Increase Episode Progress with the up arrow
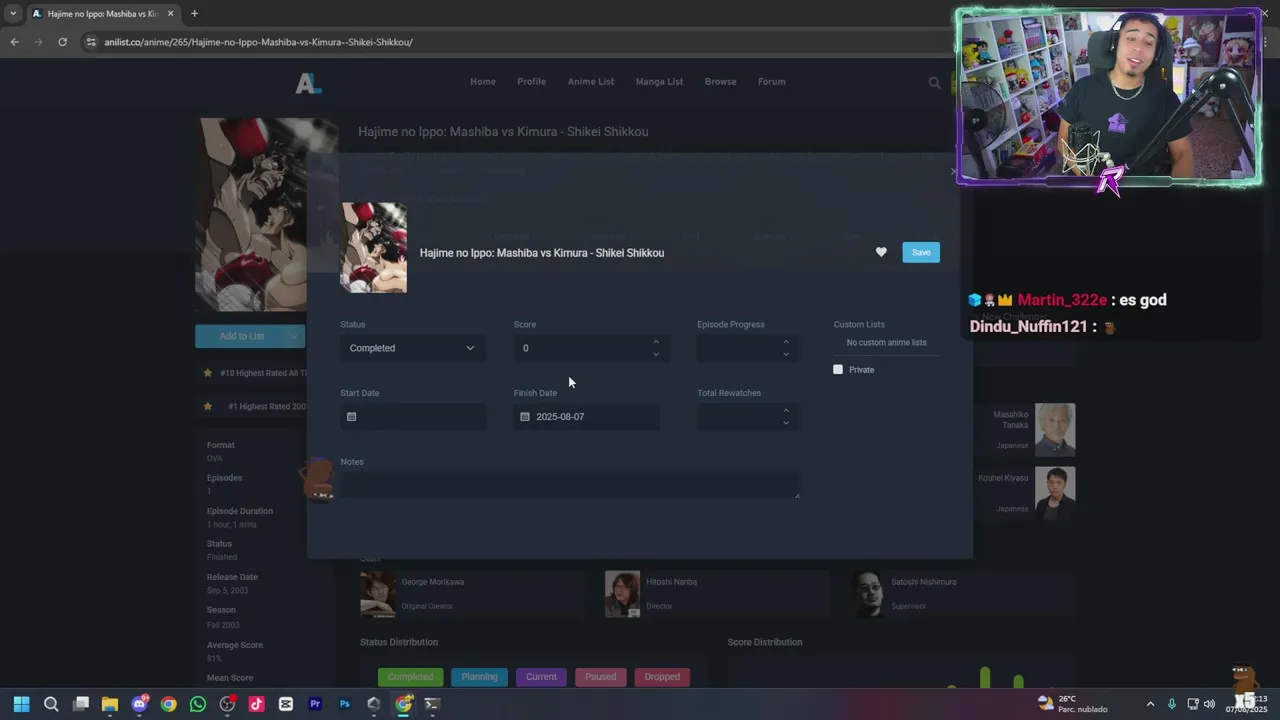The image size is (1280, 720). point(786,342)
